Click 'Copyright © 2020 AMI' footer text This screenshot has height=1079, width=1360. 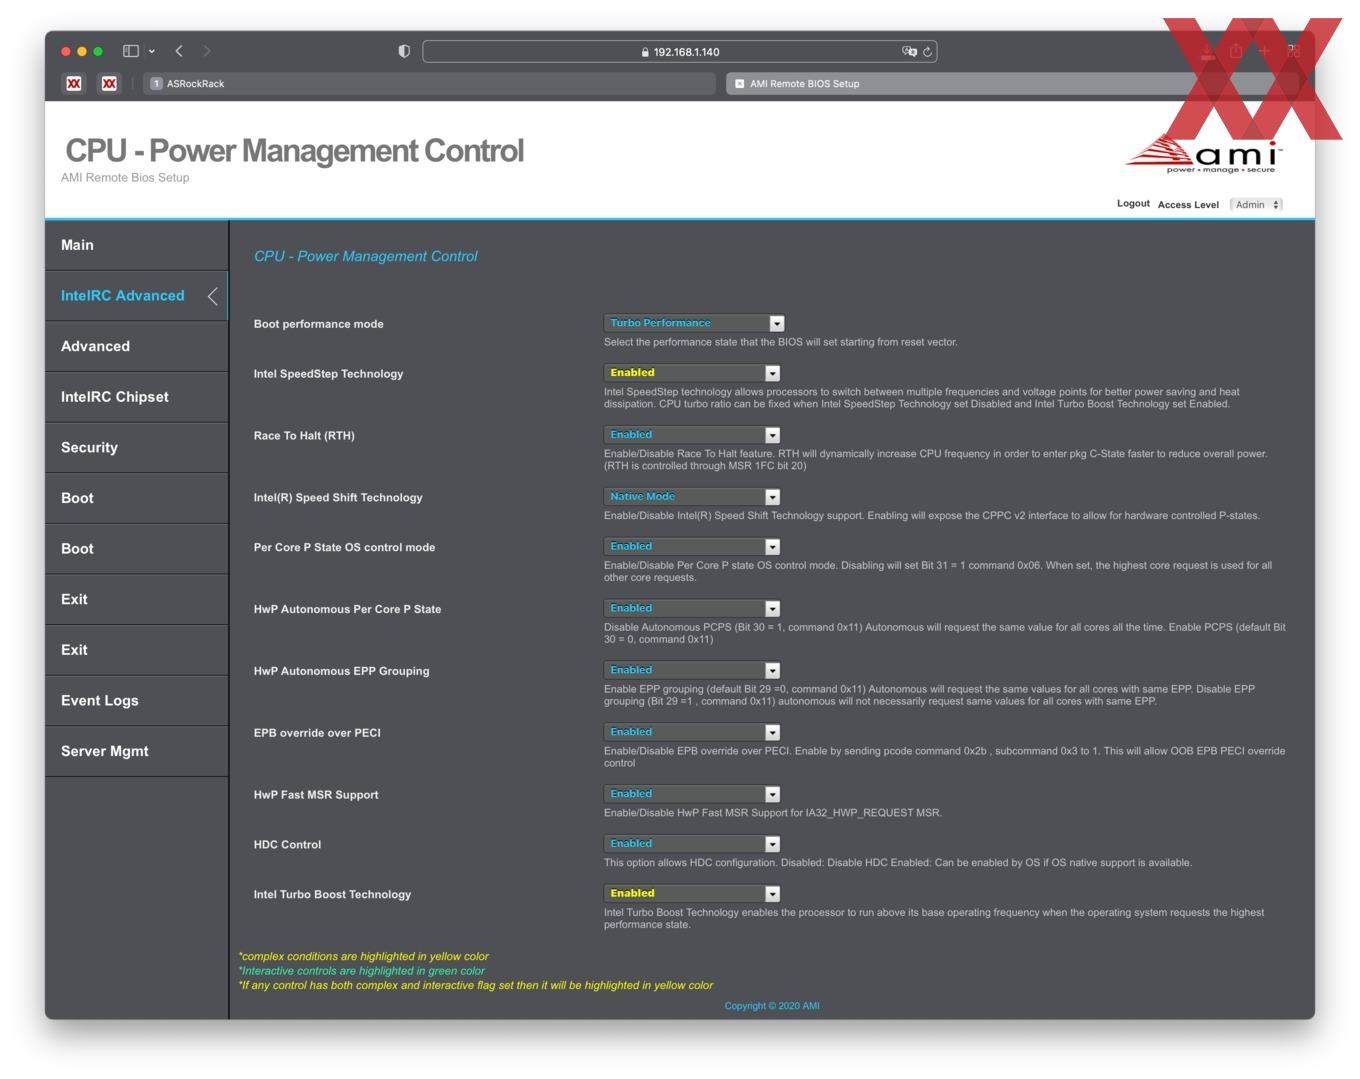[772, 1006]
